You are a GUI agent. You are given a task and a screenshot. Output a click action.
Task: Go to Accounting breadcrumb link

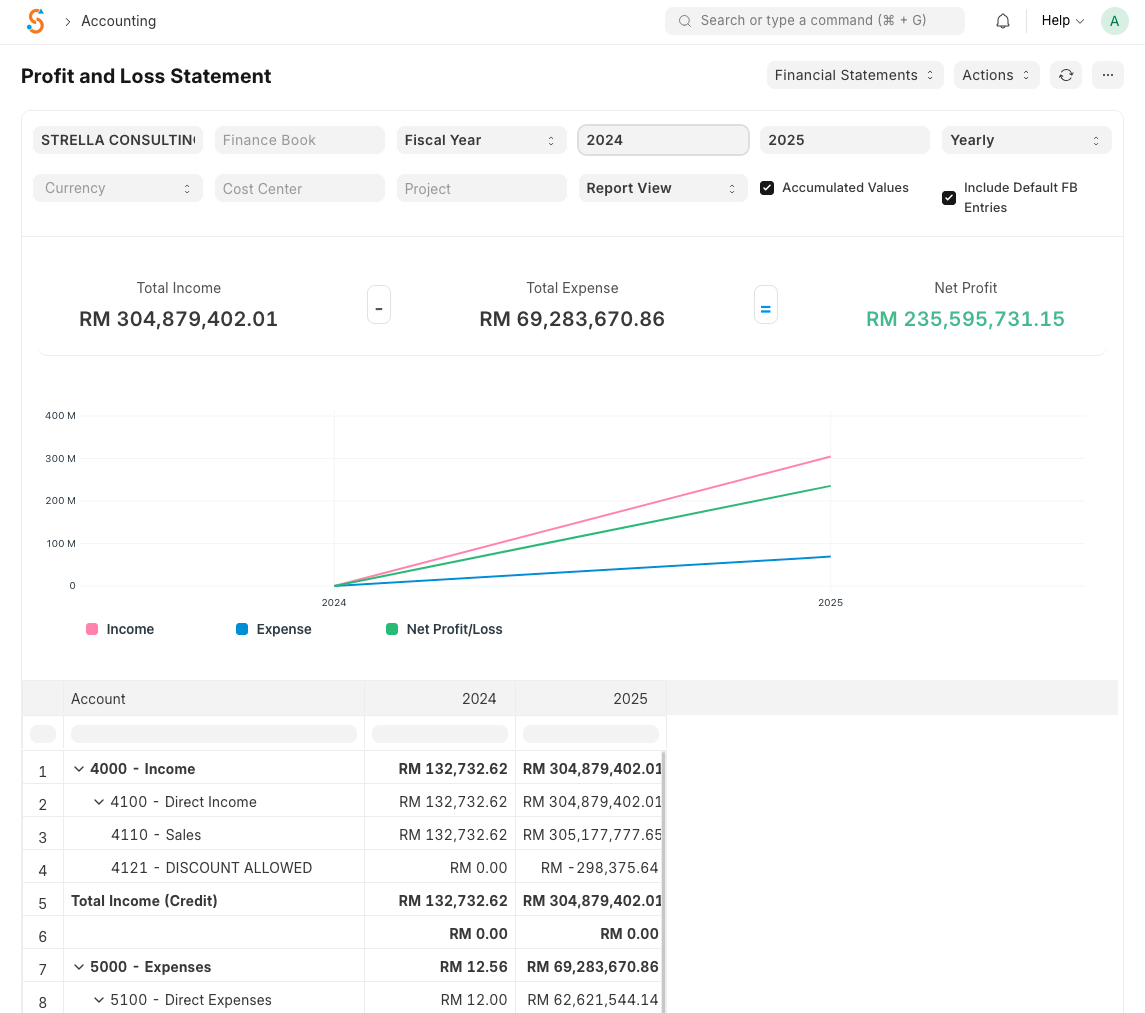[x=118, y=21]
